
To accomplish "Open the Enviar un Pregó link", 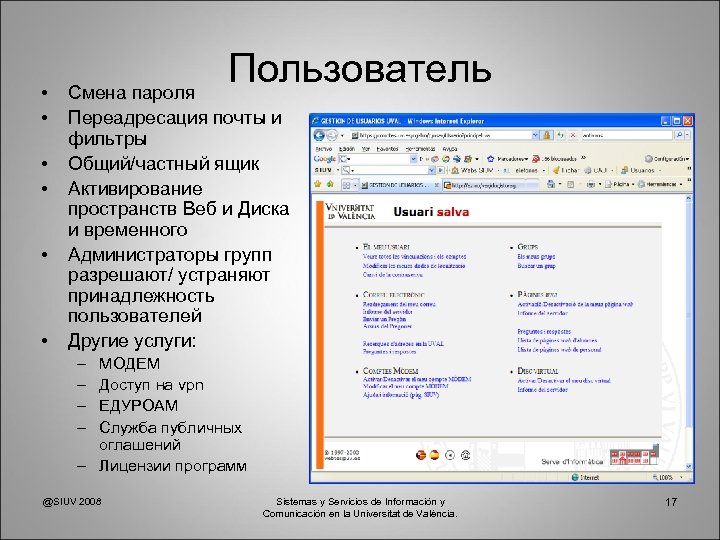I will click(384, 319).
